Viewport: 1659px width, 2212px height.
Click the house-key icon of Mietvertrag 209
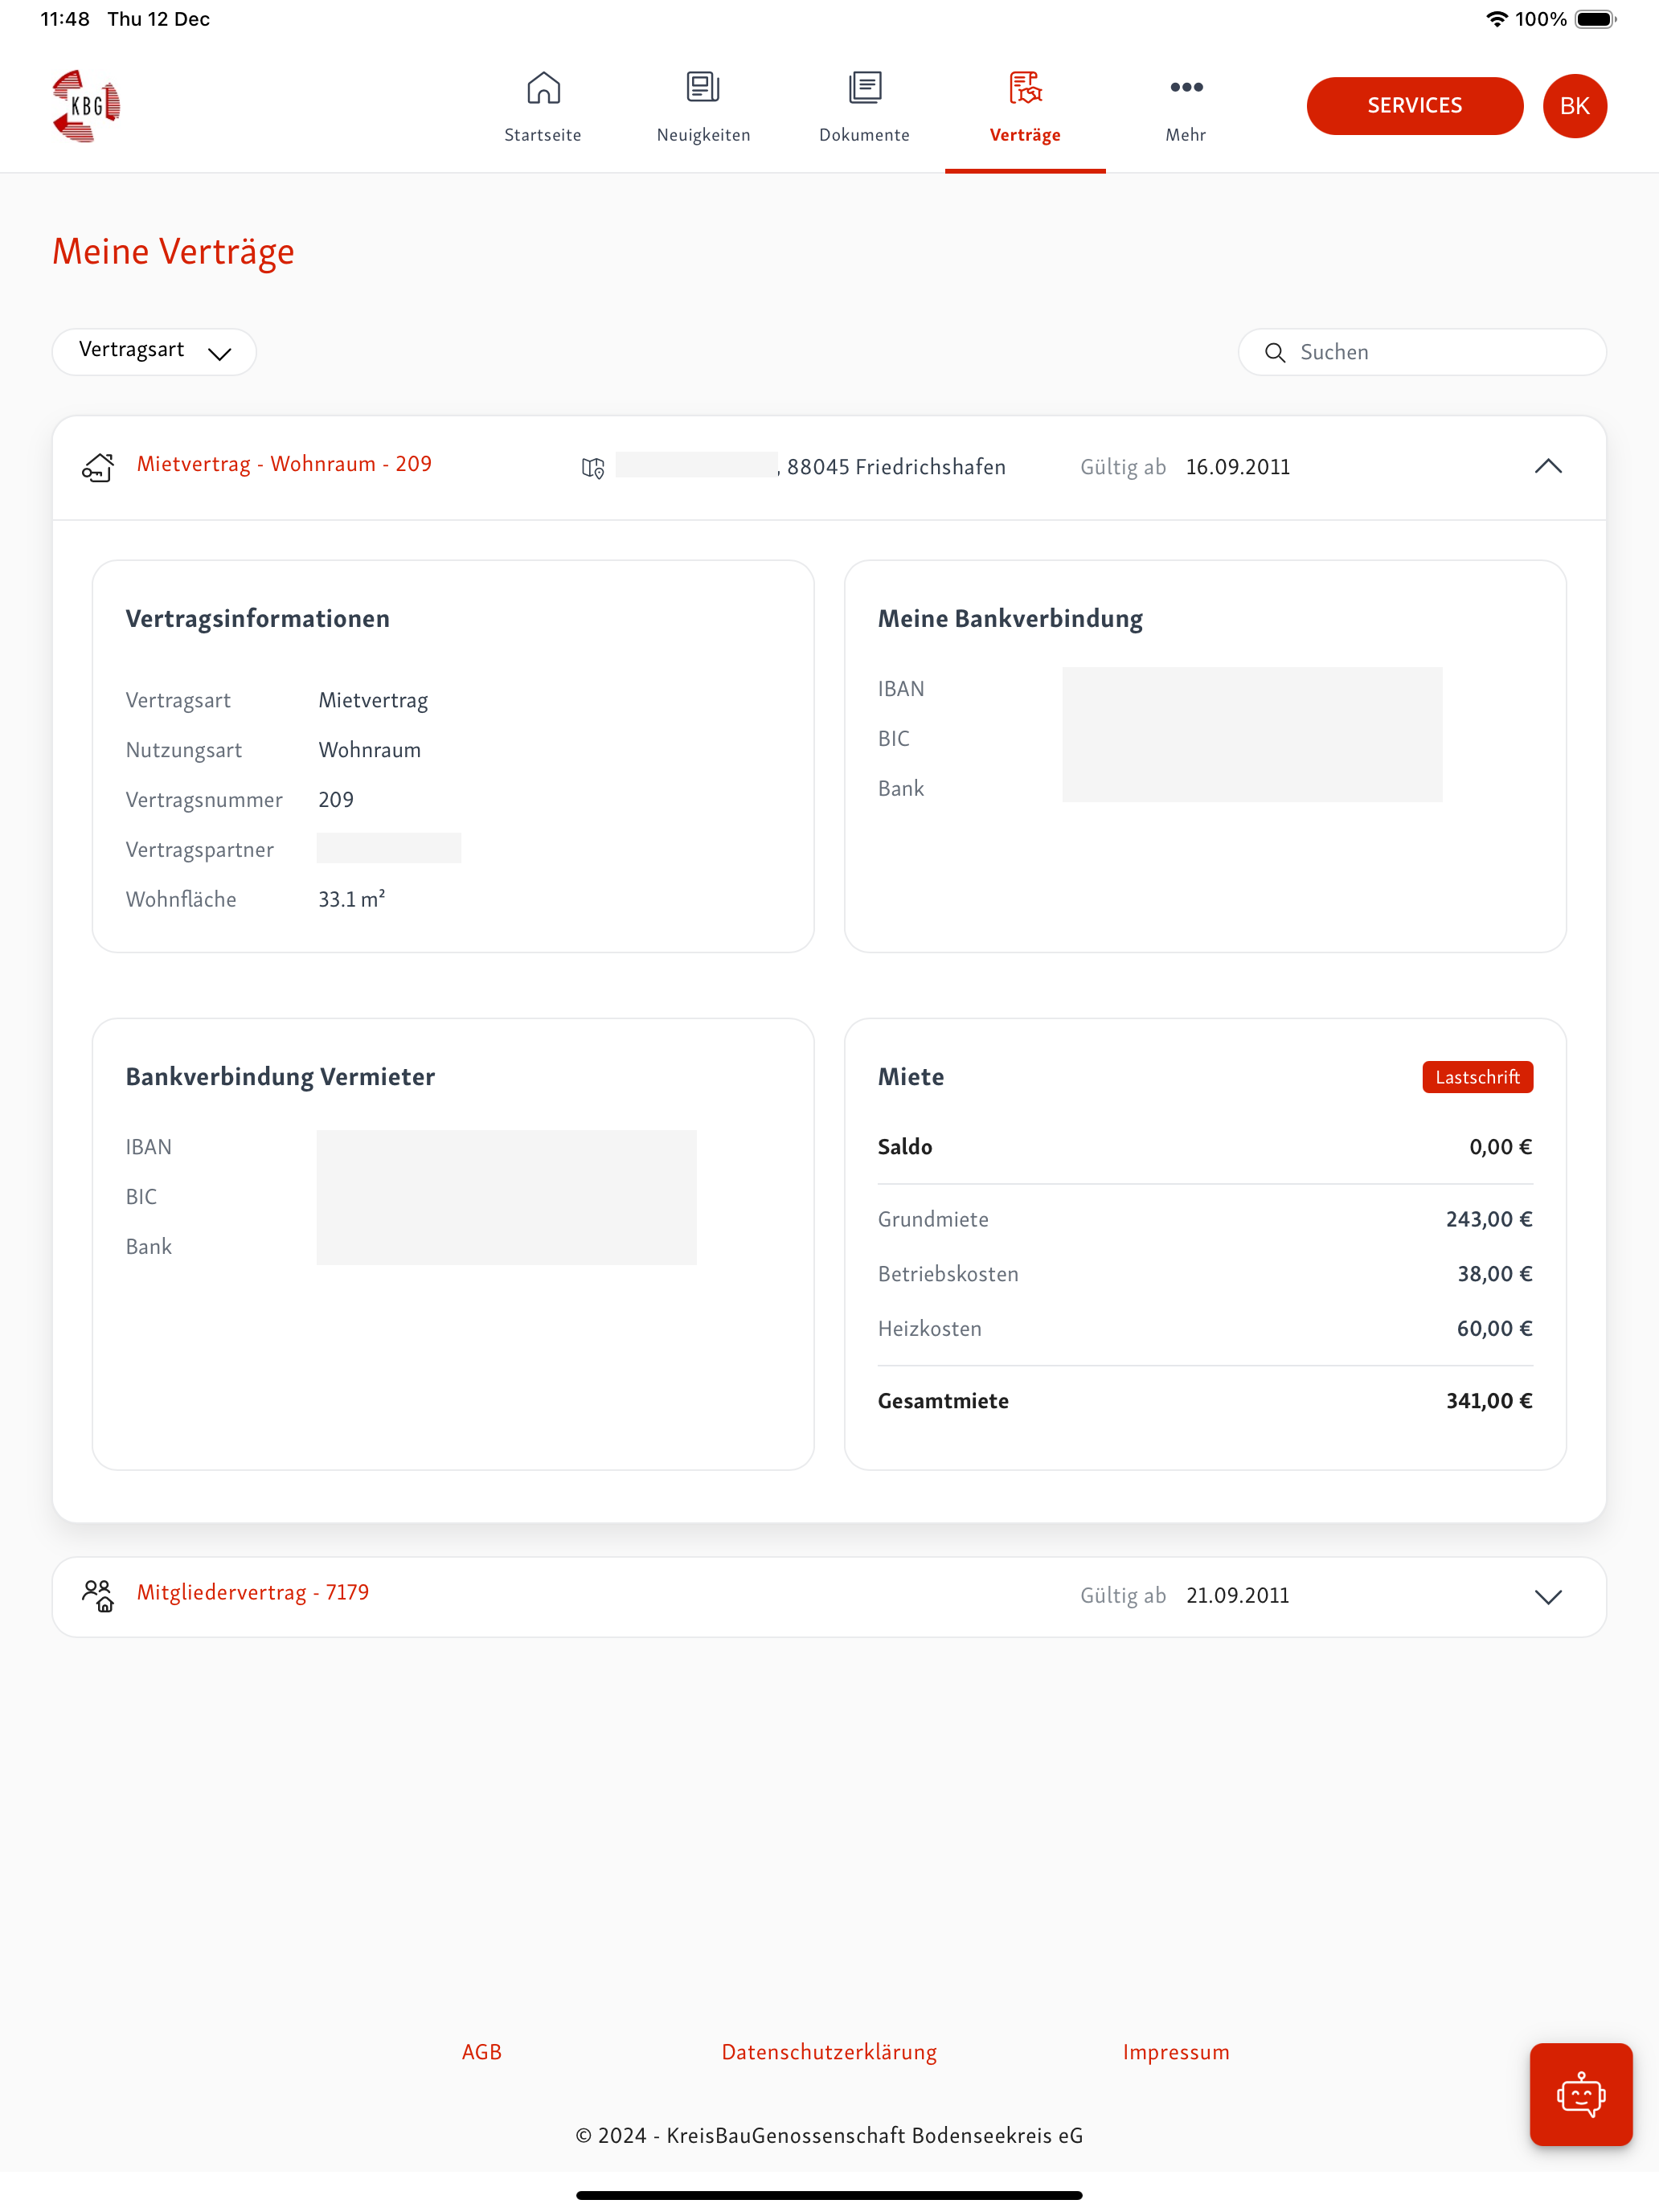[x=98, y=467]
